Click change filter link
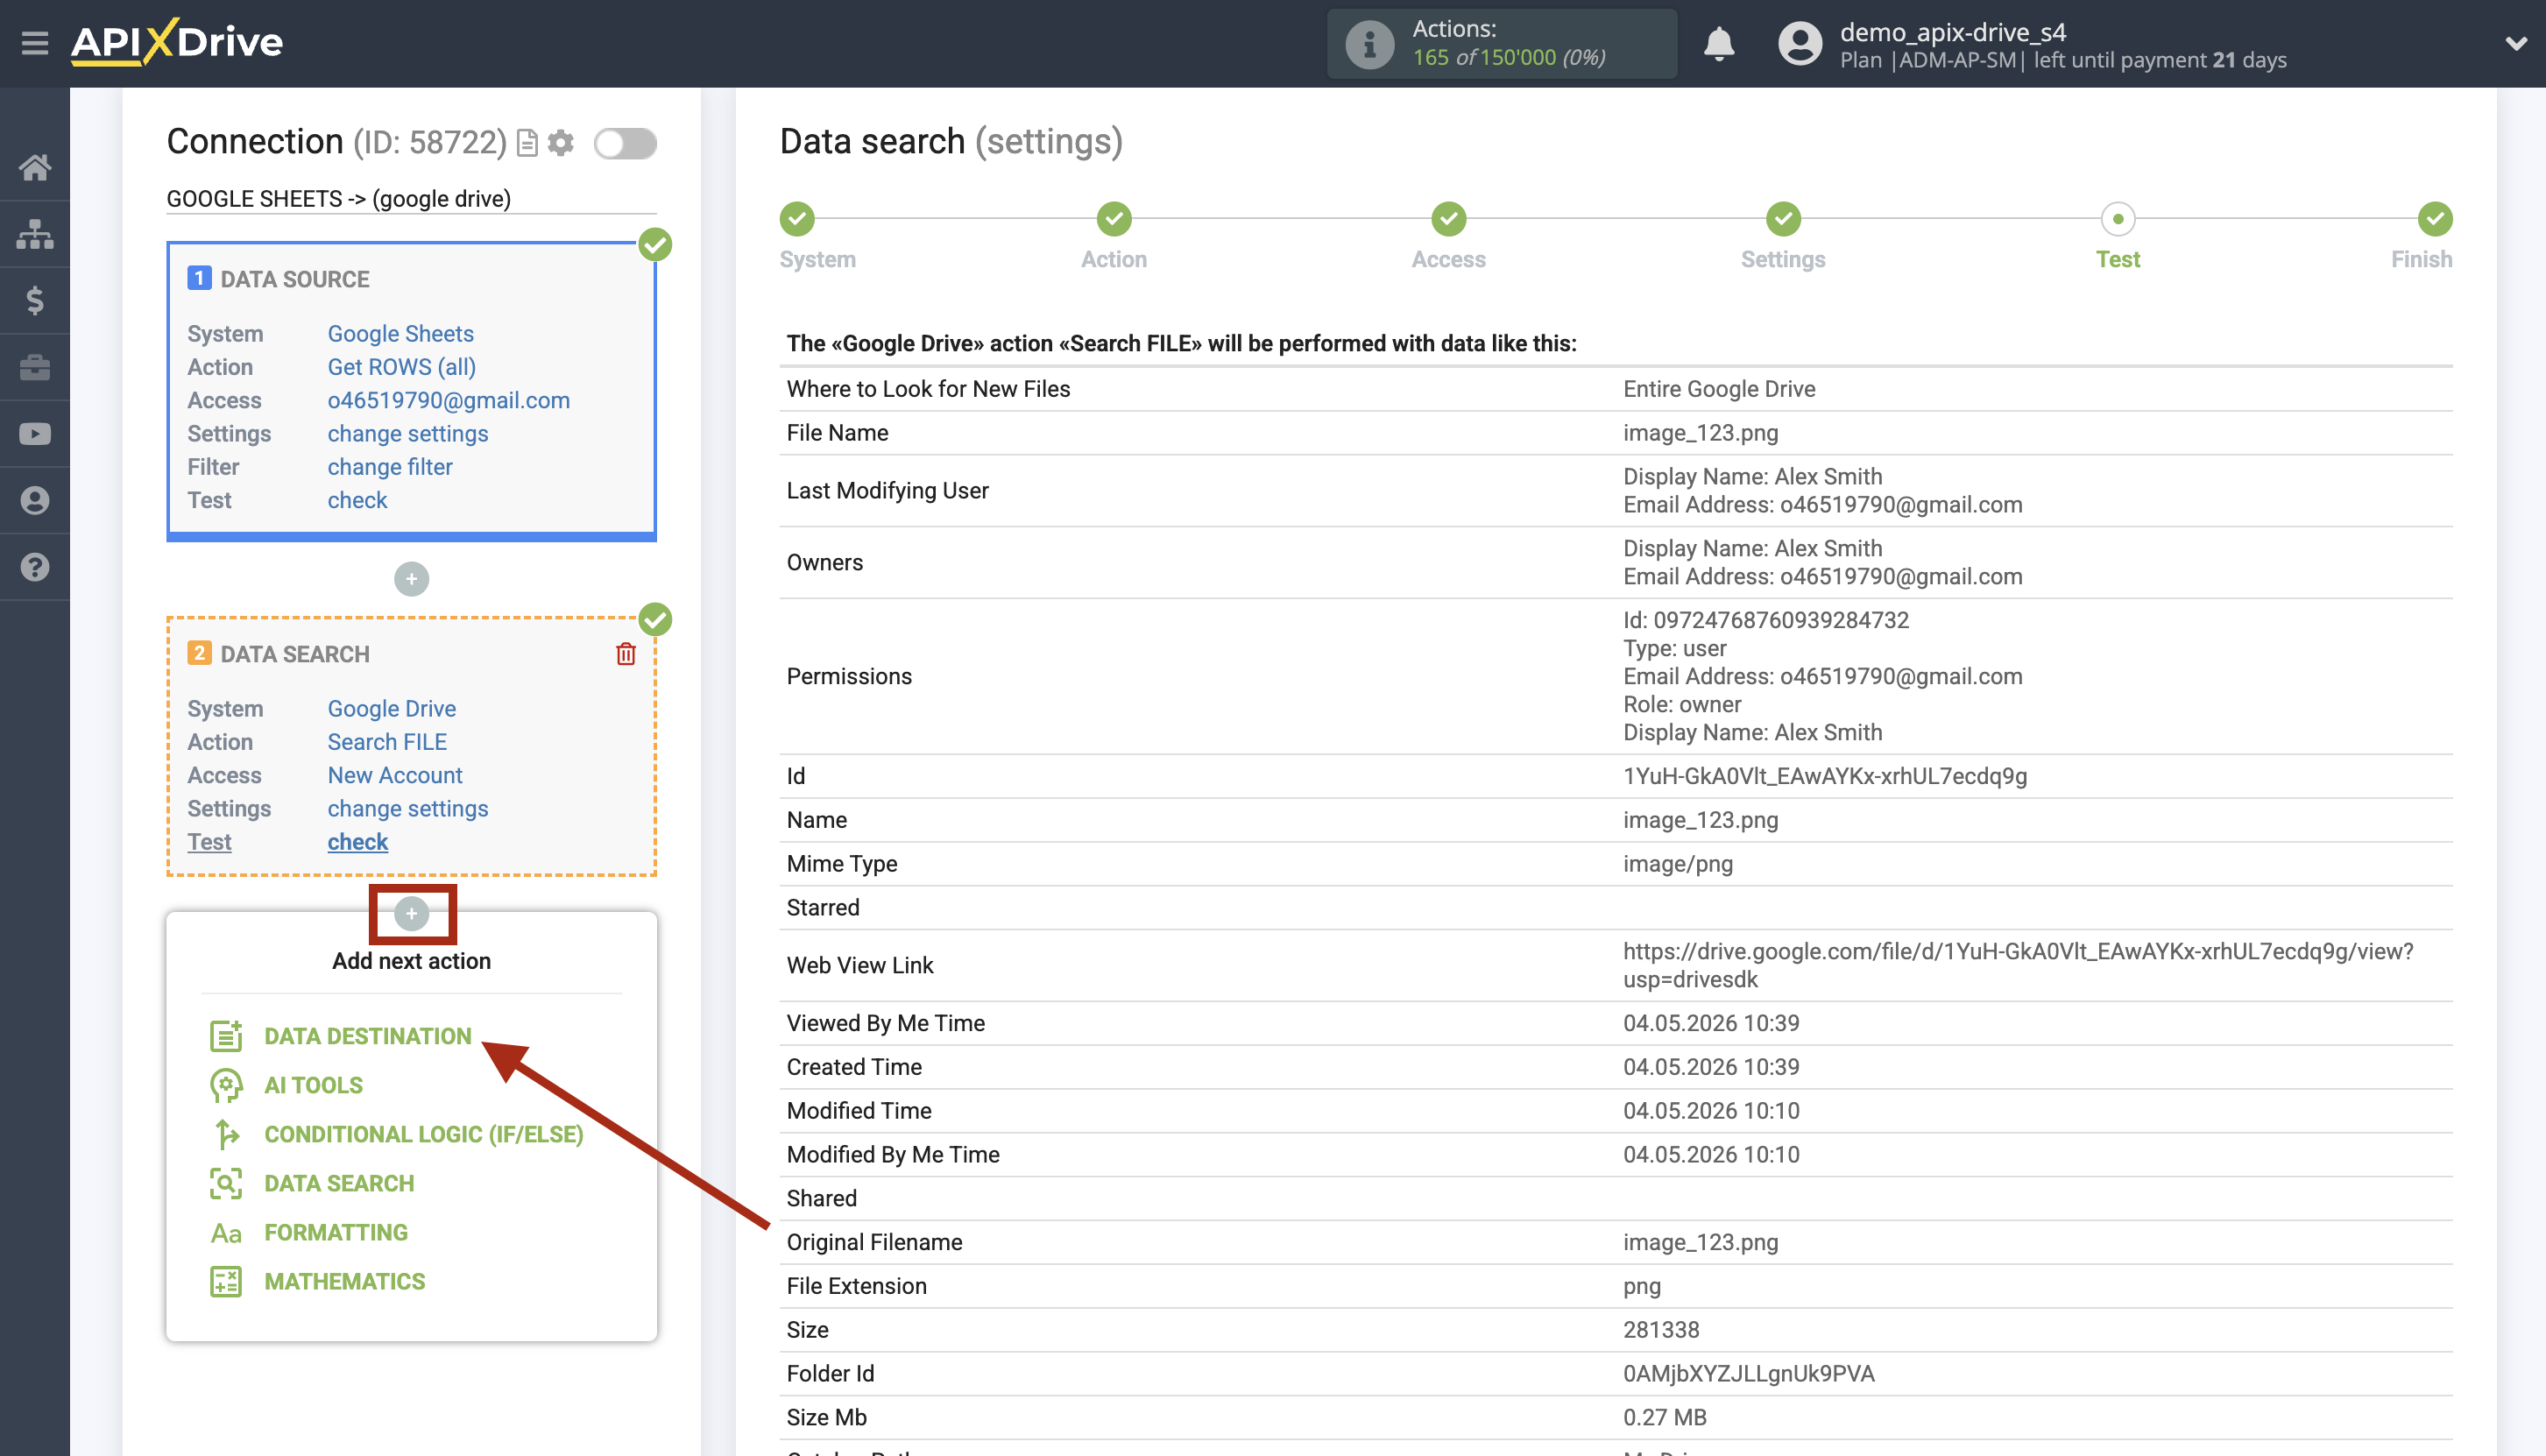The width and height of the screenshot is (2546, 1456). [390, 467]
